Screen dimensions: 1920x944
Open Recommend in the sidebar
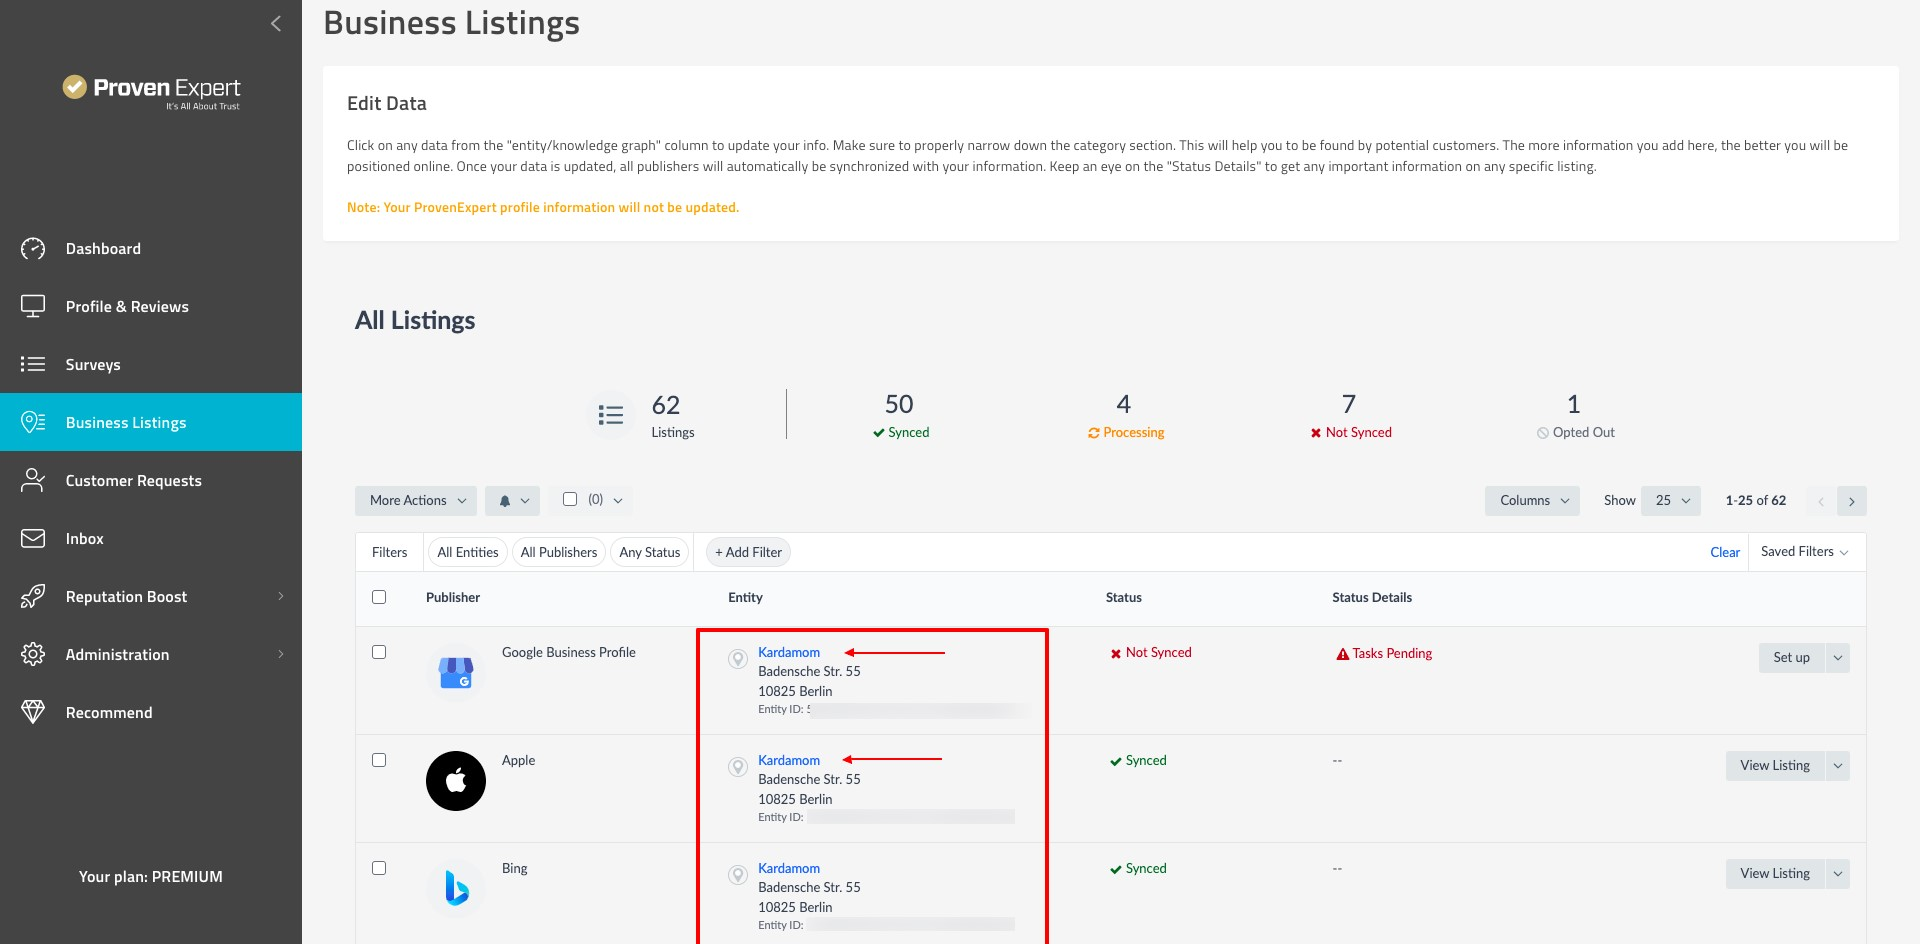151,713
